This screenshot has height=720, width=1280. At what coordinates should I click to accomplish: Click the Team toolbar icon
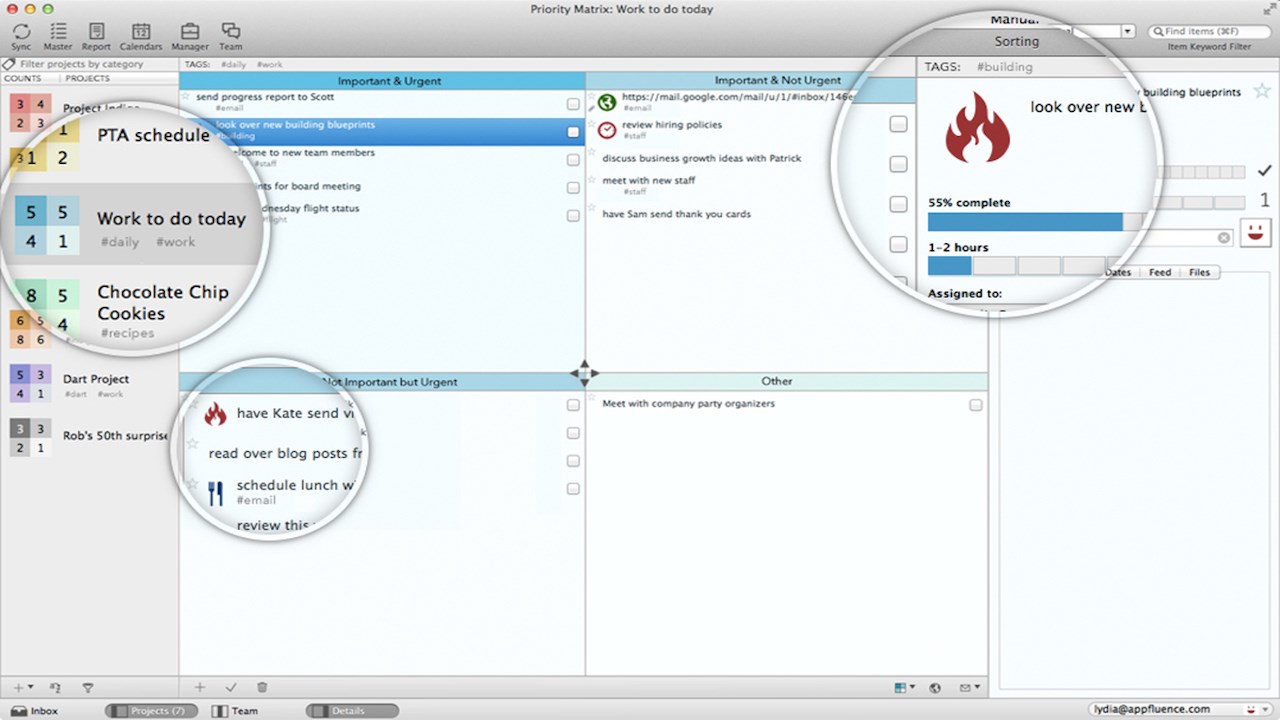[x=231, y=31]
